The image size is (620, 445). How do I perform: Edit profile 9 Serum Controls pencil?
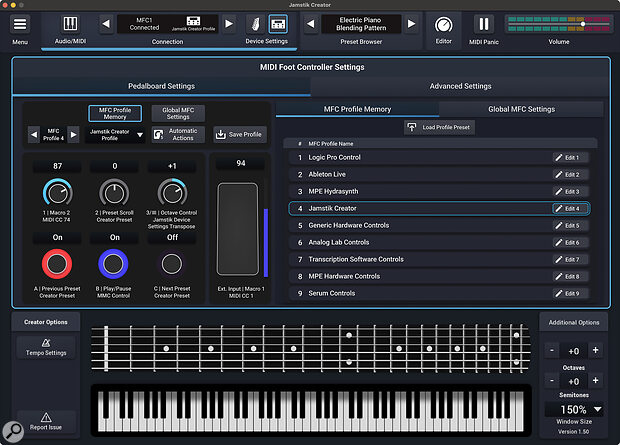[x=571, y=294]
